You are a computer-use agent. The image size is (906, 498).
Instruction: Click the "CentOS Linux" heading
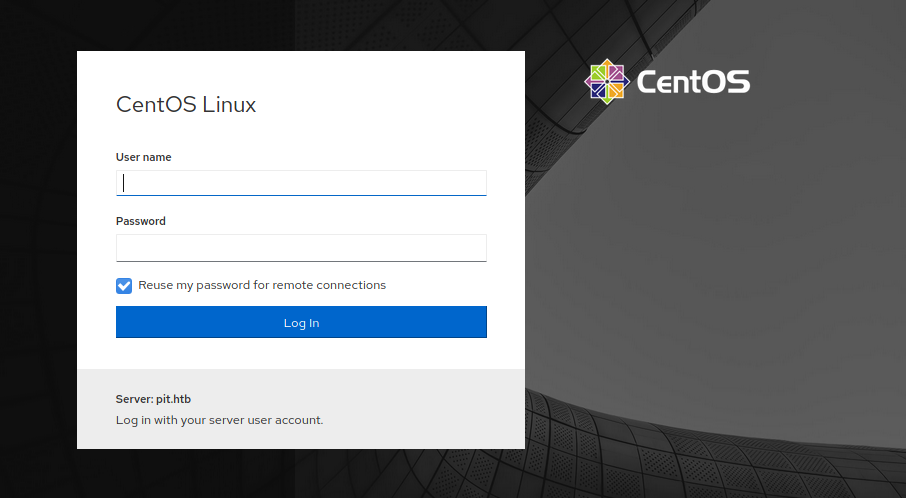pos(186,105)
